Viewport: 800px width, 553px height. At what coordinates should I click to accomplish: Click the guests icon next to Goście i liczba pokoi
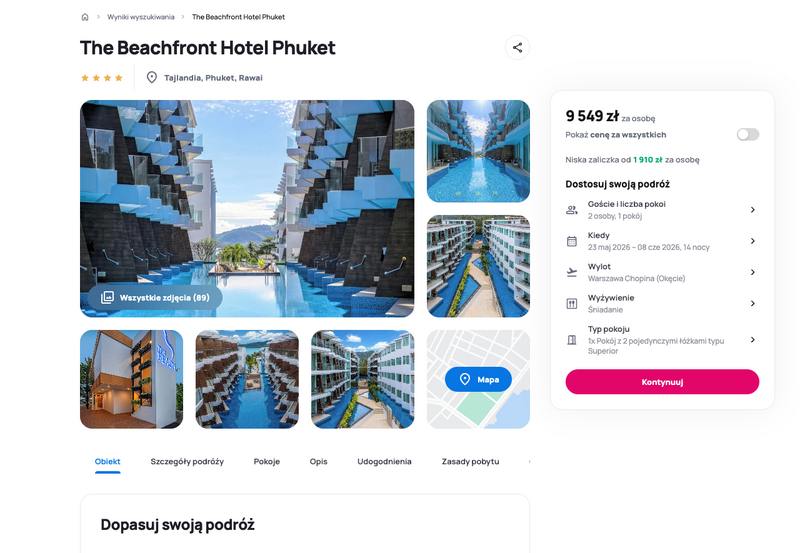coord(572,210)
